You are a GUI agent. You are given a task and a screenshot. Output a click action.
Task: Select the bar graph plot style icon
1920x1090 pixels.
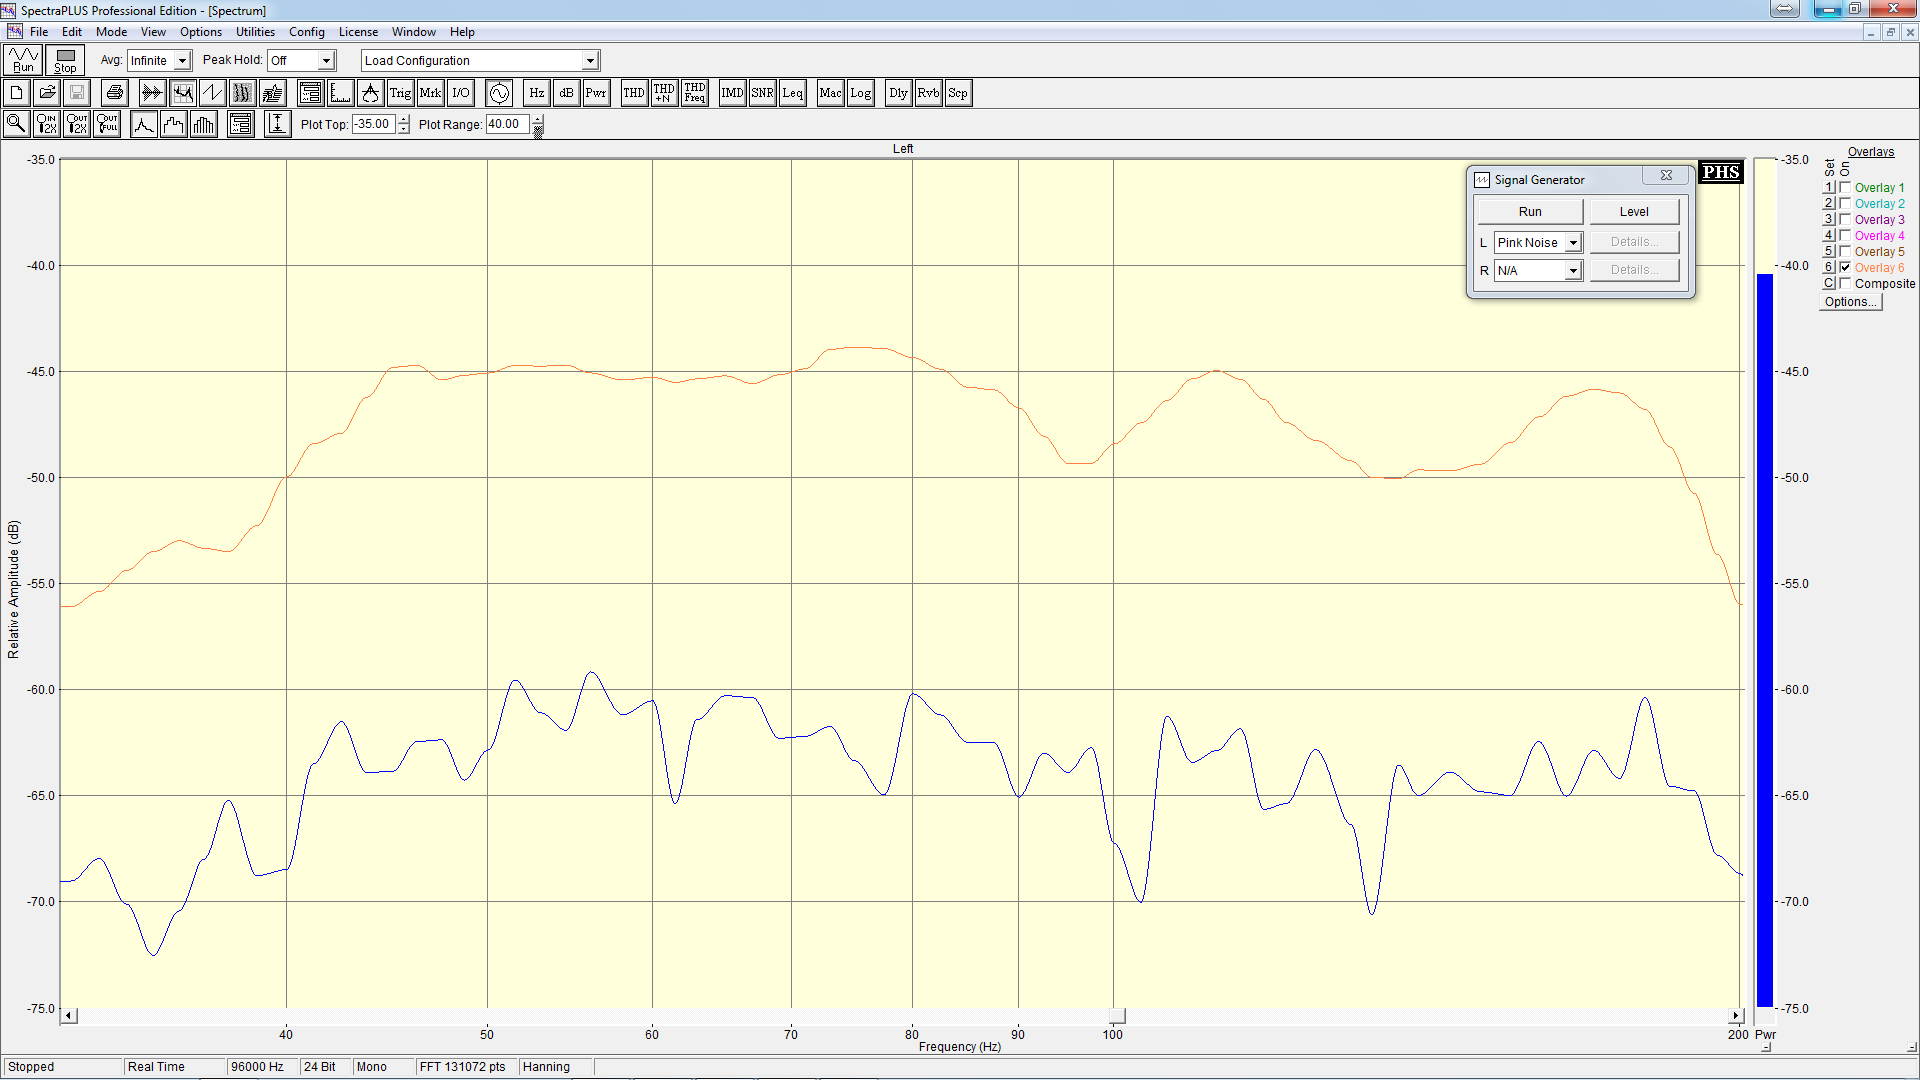click(x=204, y=124)
